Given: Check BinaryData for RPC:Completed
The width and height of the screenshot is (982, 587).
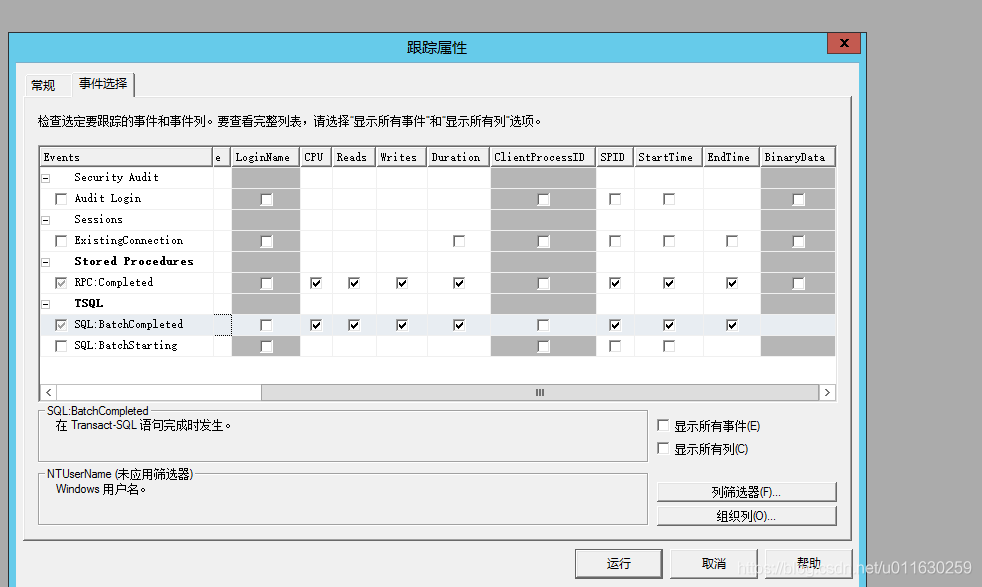Looking at the screenshot, I should (798, 283).
